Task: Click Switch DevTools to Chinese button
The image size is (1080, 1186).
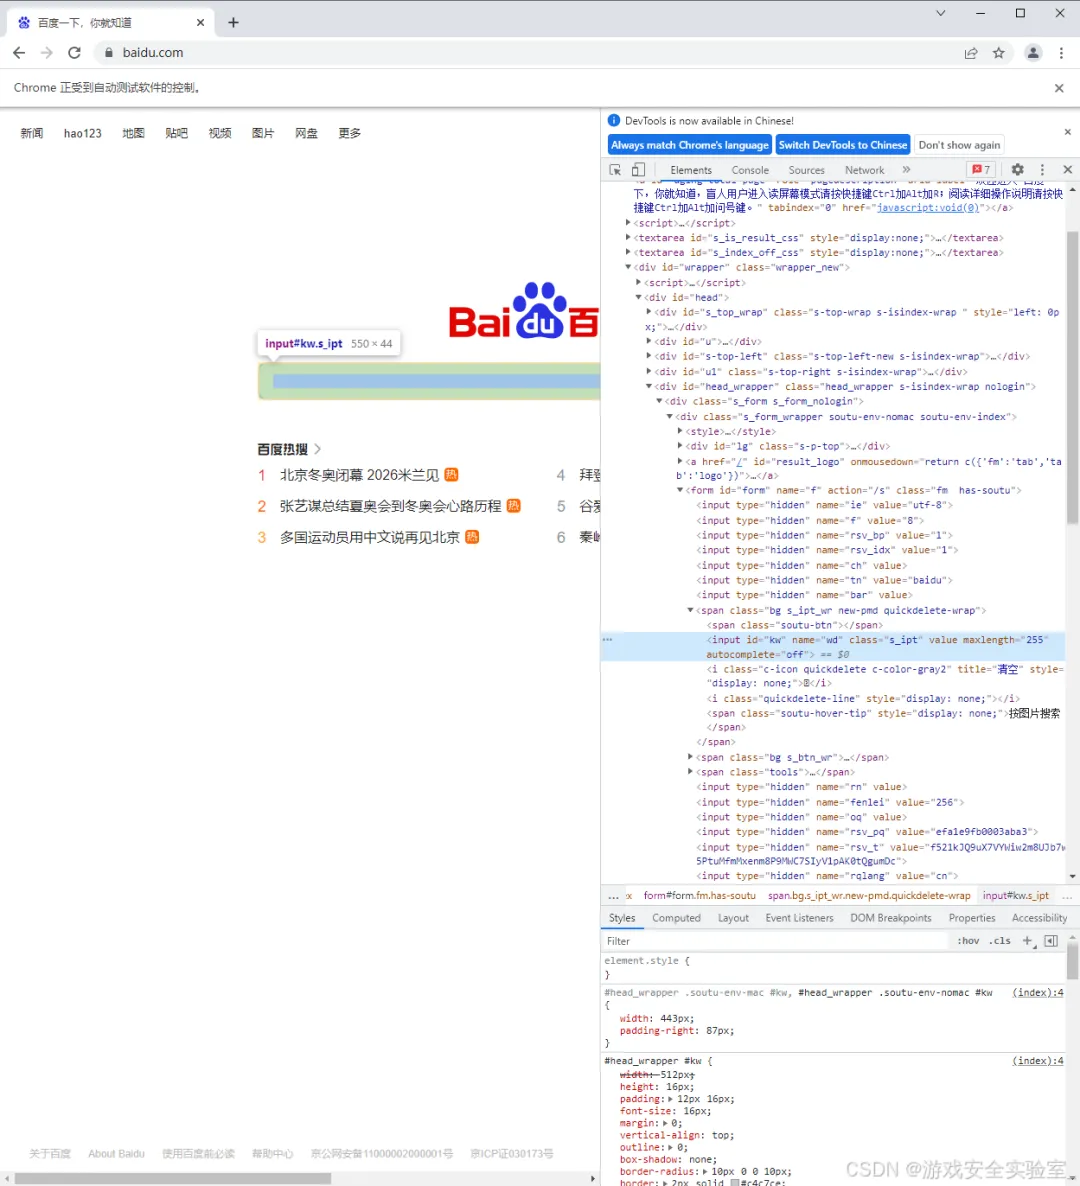Action: [x=843, y=145]
